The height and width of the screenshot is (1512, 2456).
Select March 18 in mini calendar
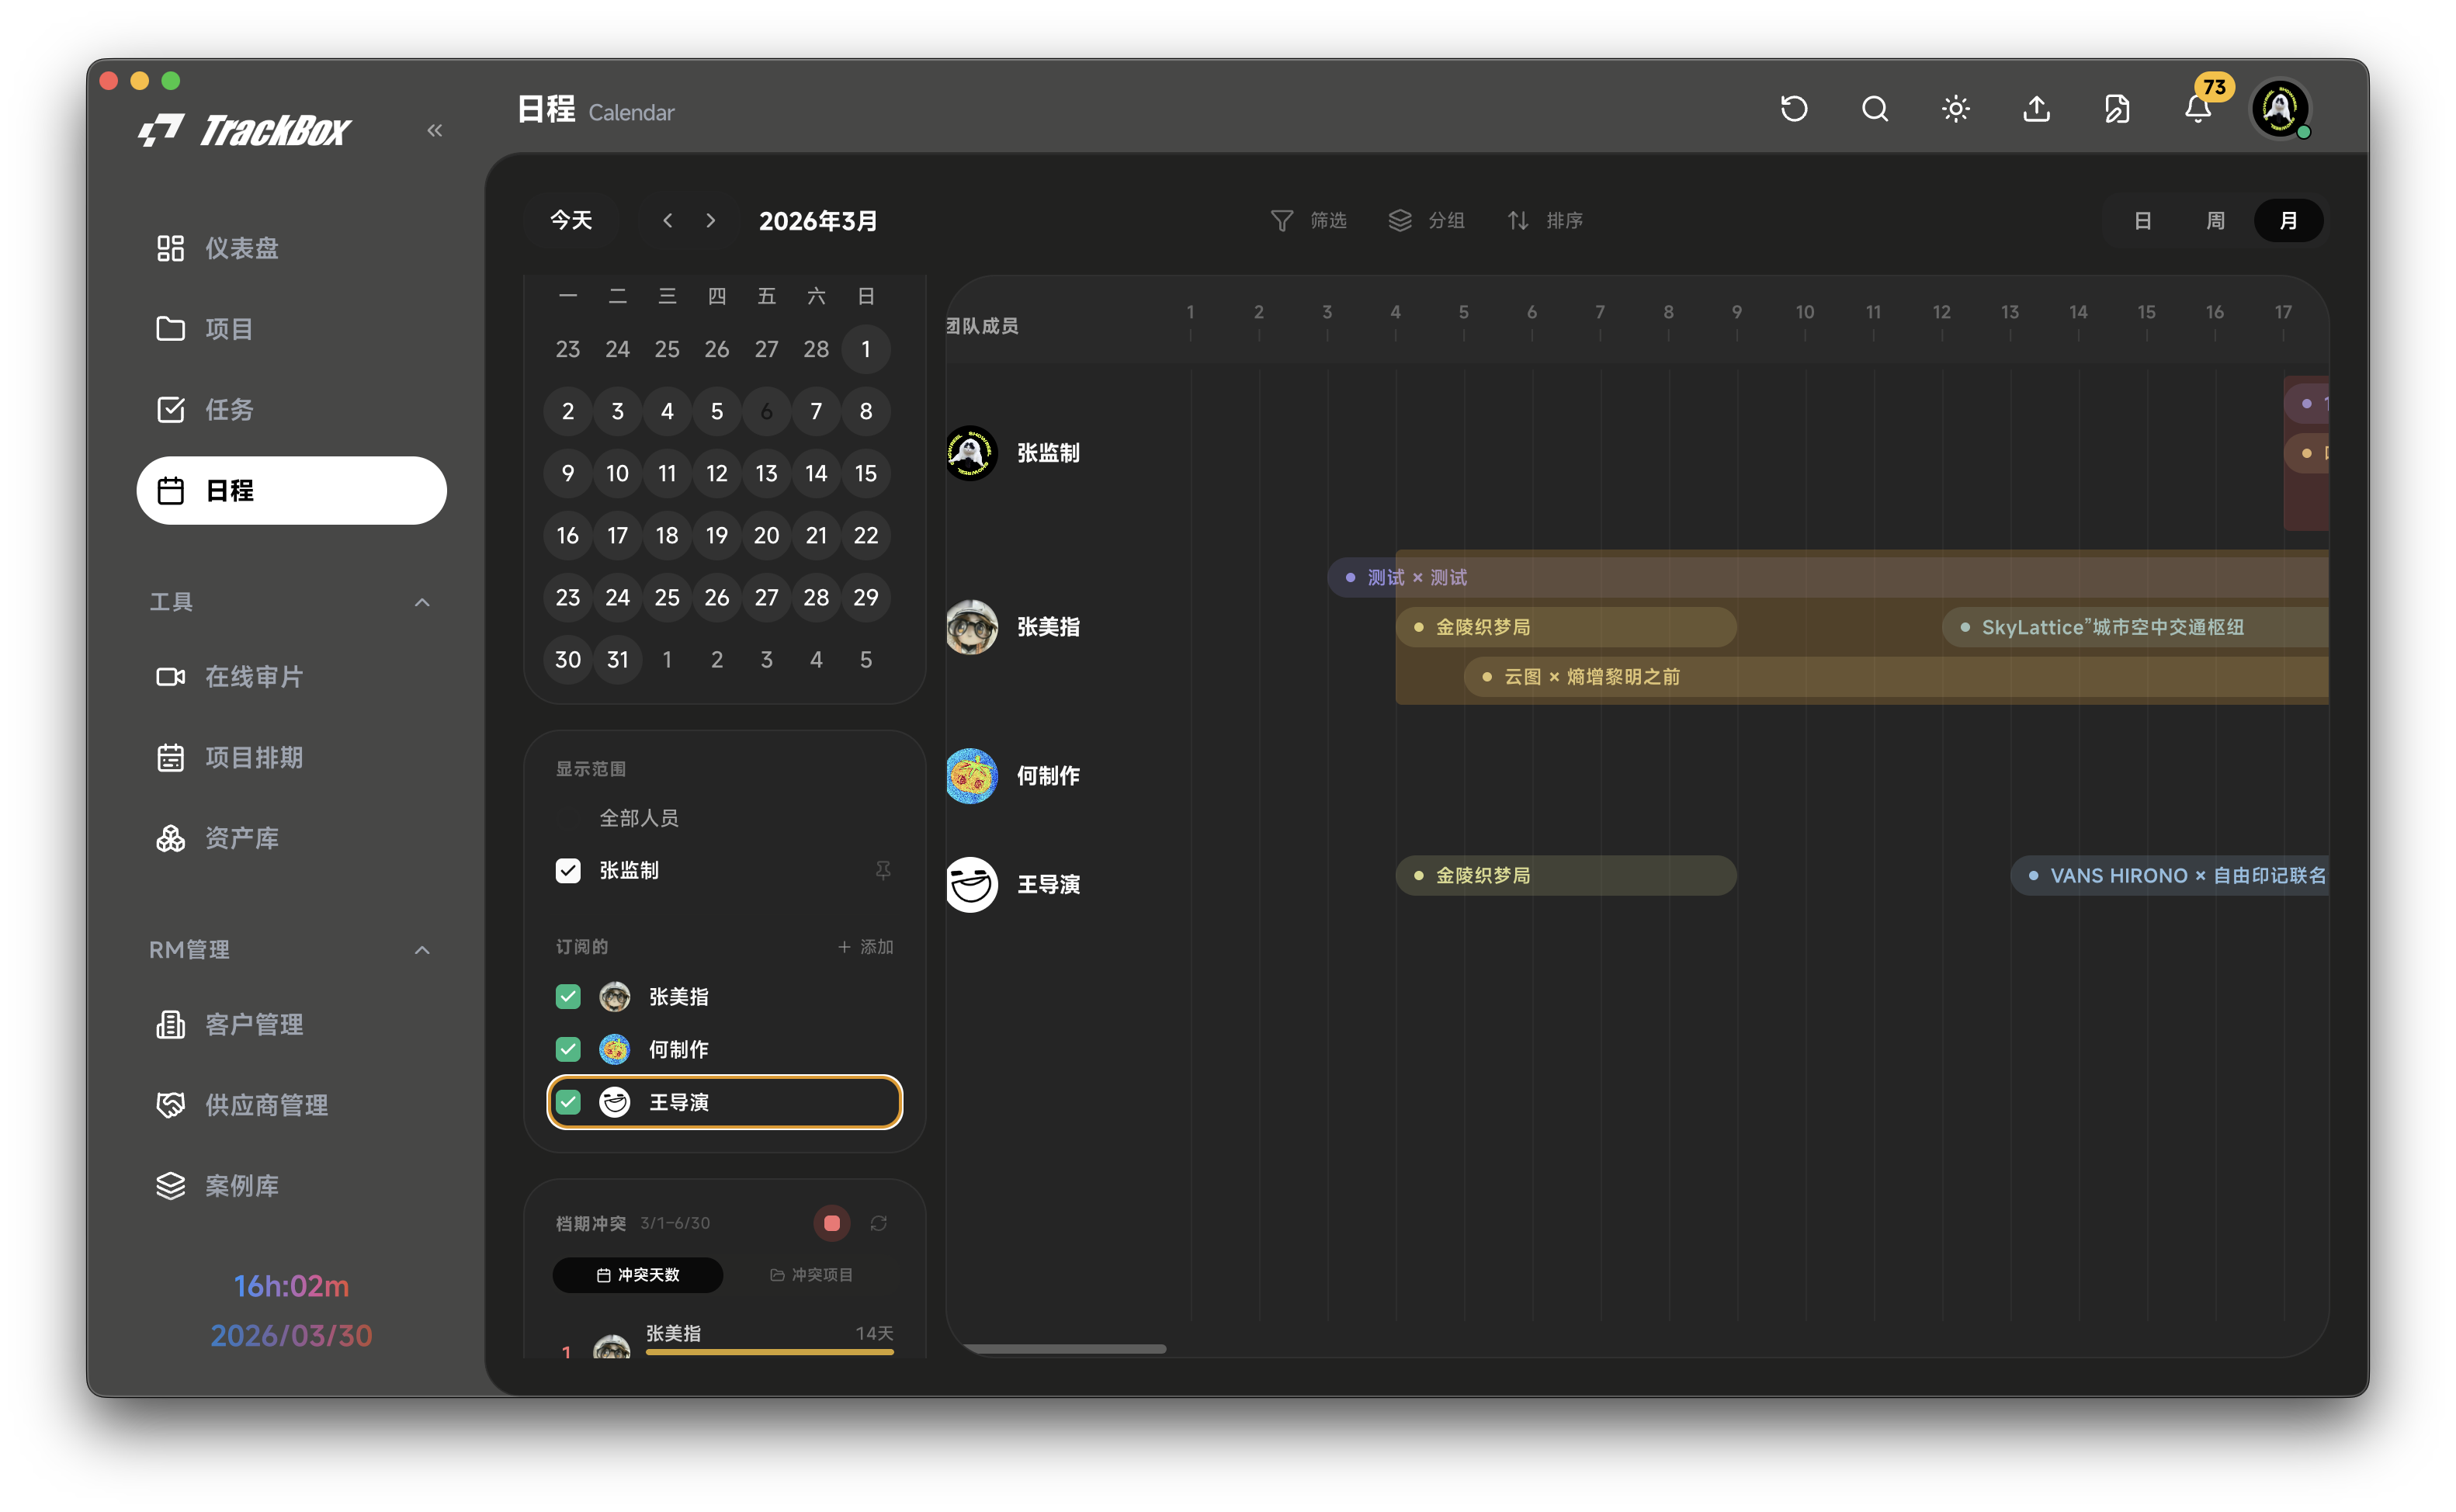tap(667, 535)
